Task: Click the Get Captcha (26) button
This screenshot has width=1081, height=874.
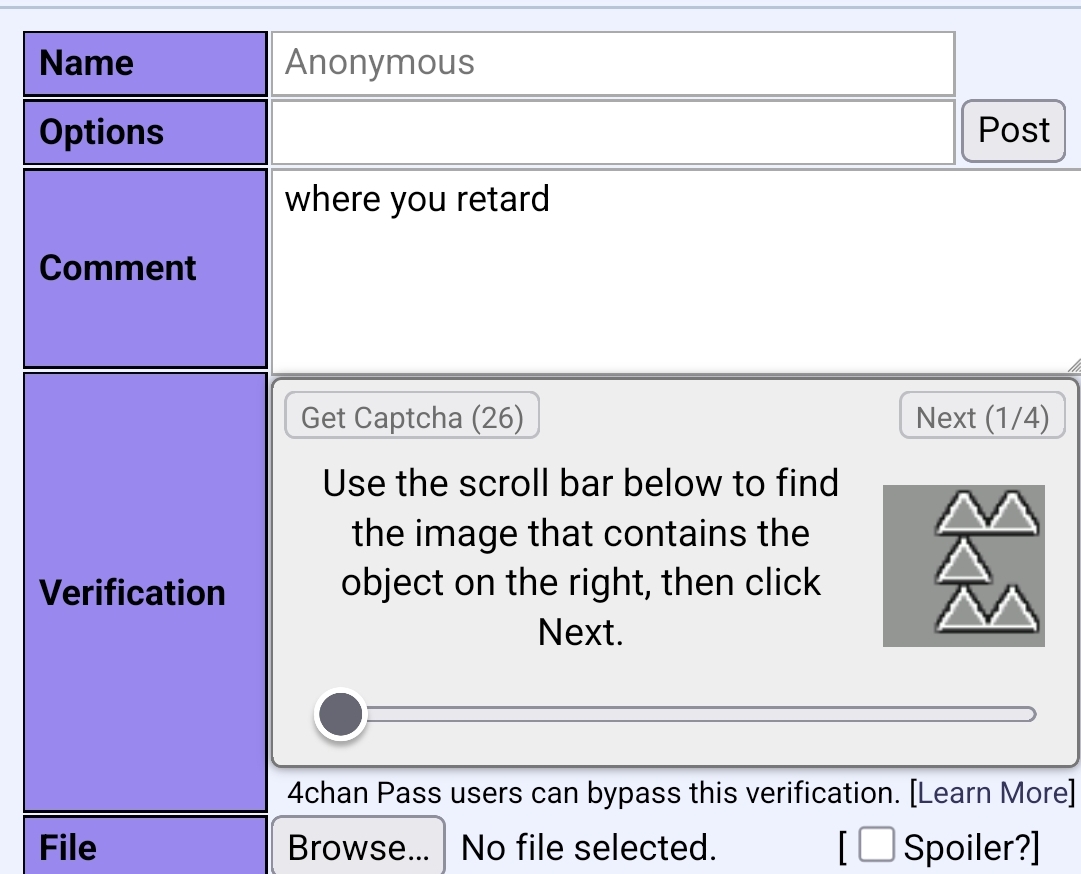Action: [412, 416]
